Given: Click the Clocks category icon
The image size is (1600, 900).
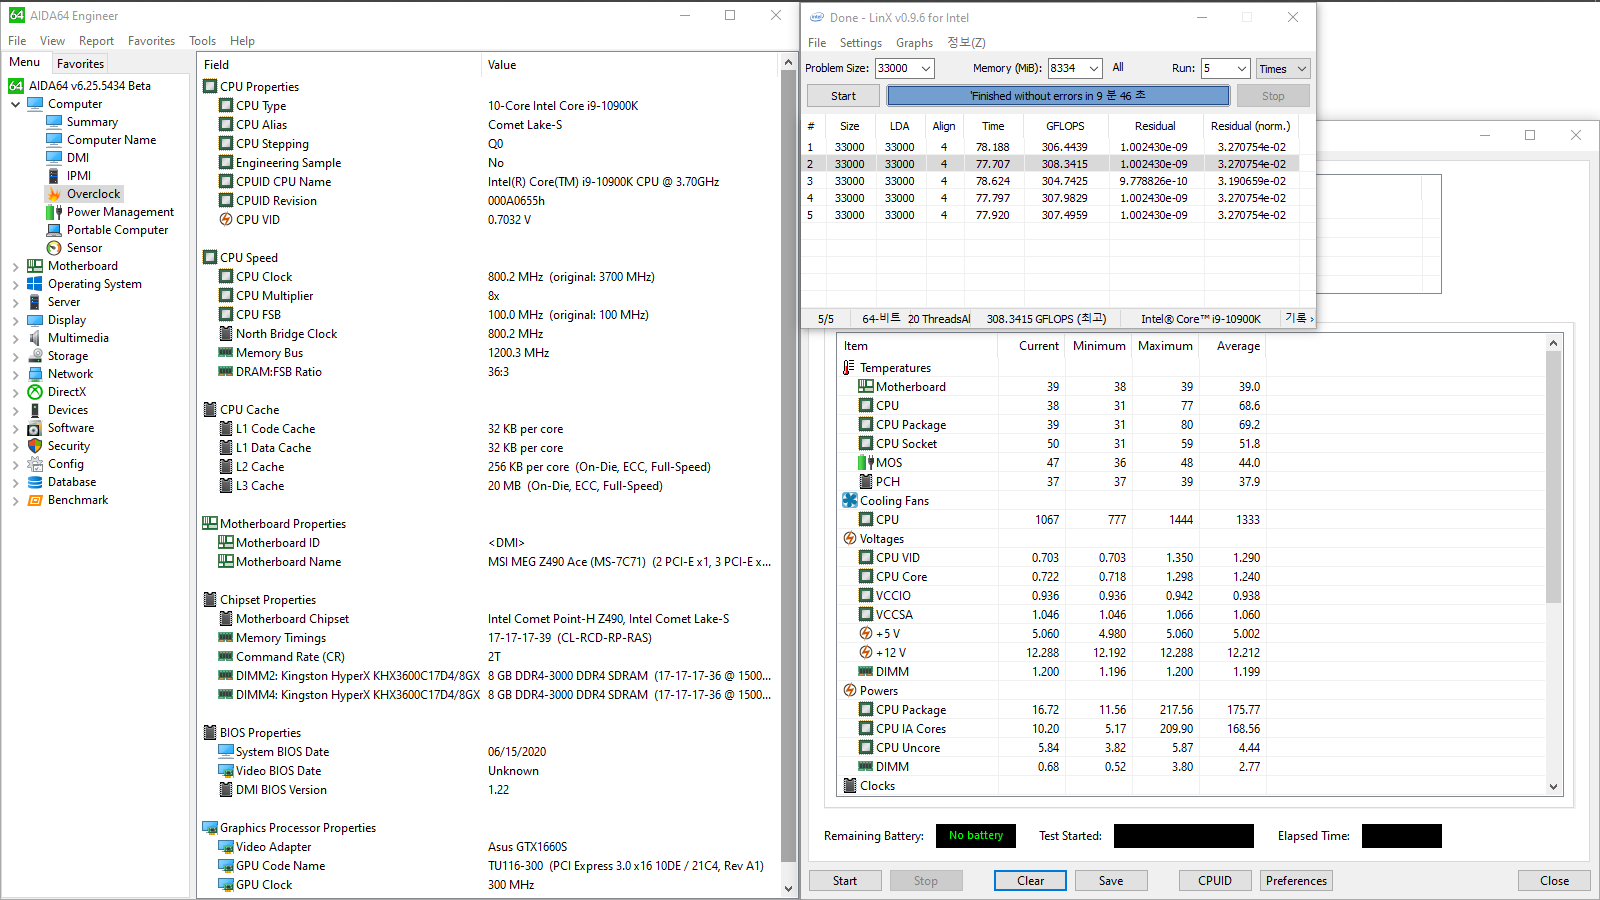Looking at the screenshot, I should coord(850,786).
